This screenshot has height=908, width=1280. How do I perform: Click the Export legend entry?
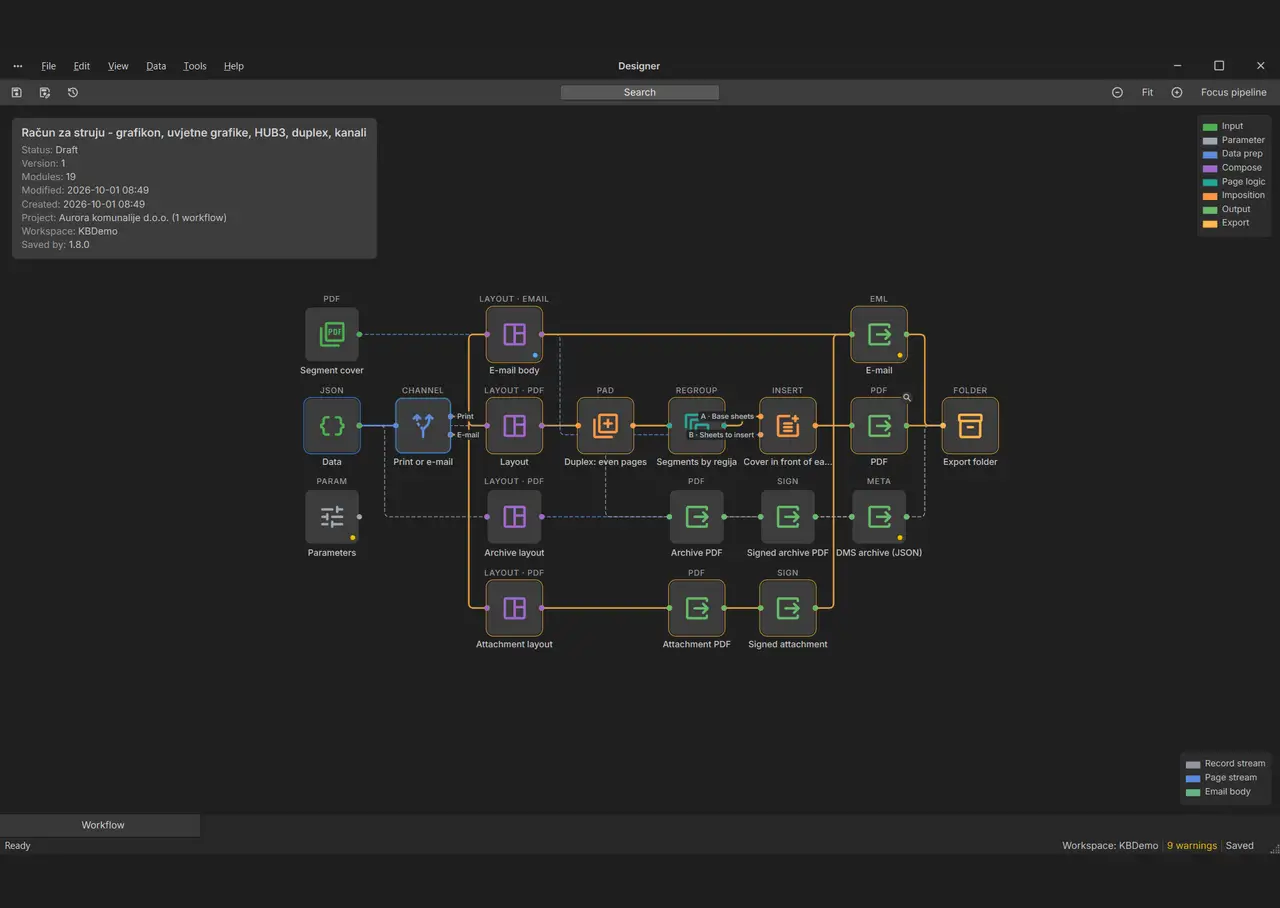pos(1226,223)
